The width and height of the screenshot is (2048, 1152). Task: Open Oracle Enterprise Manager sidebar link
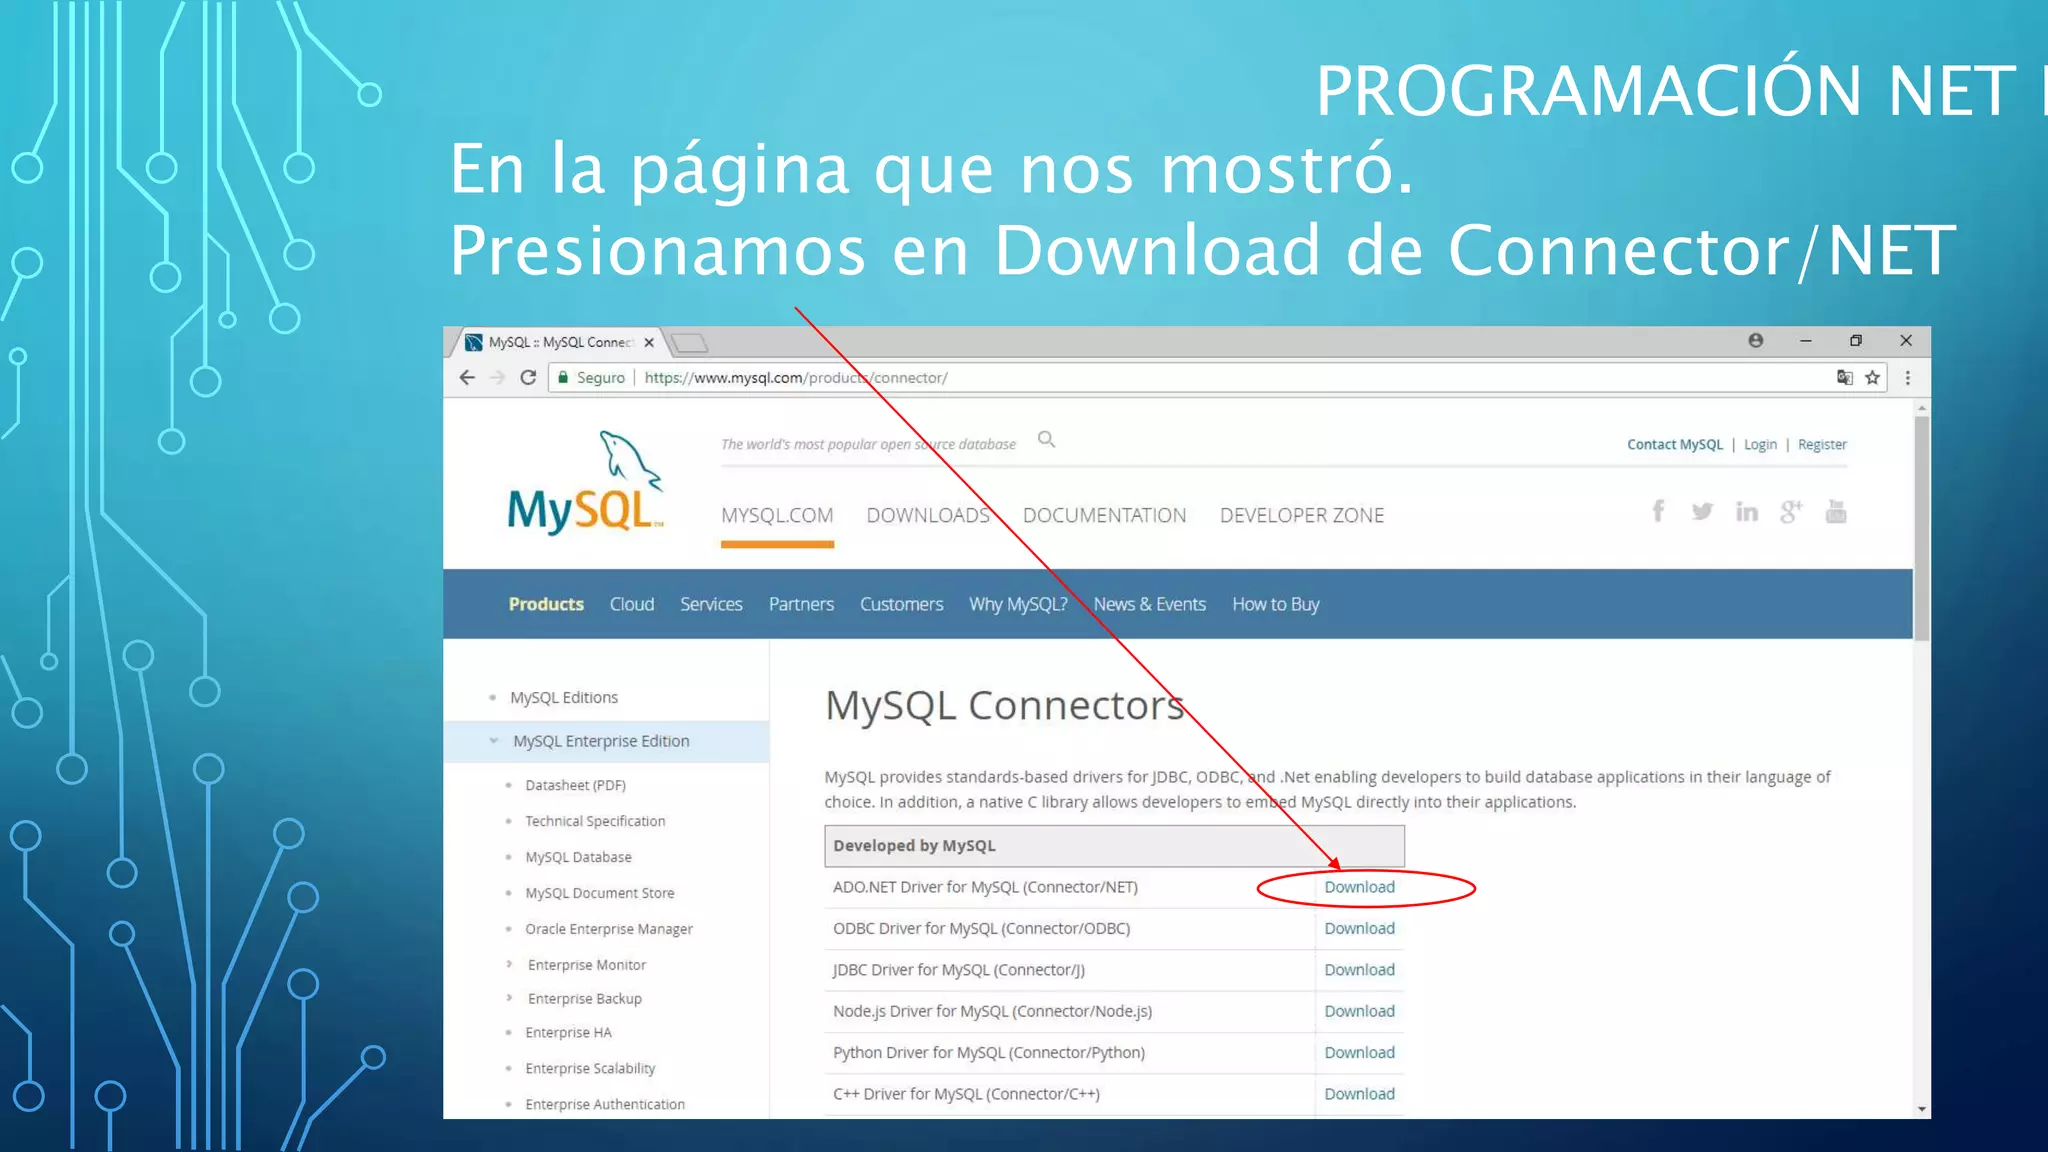coord(608,929)
